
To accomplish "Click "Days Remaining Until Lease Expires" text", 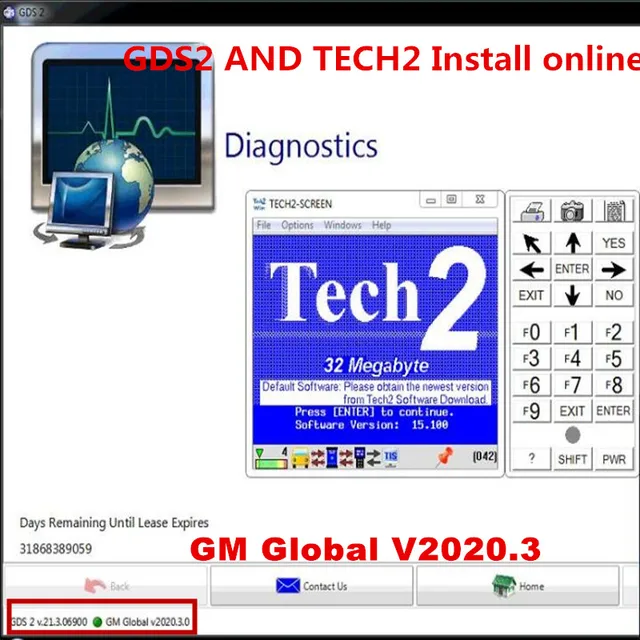I will coord(114,523).
